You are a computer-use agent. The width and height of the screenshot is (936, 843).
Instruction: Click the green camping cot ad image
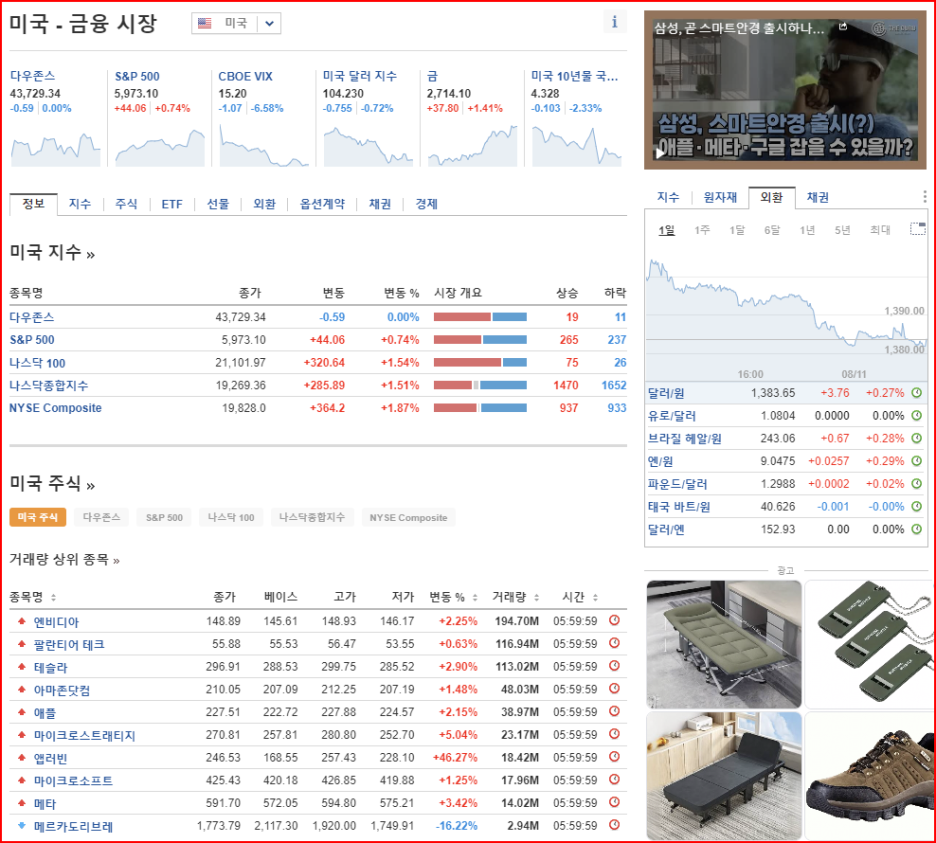coord(723,644)
